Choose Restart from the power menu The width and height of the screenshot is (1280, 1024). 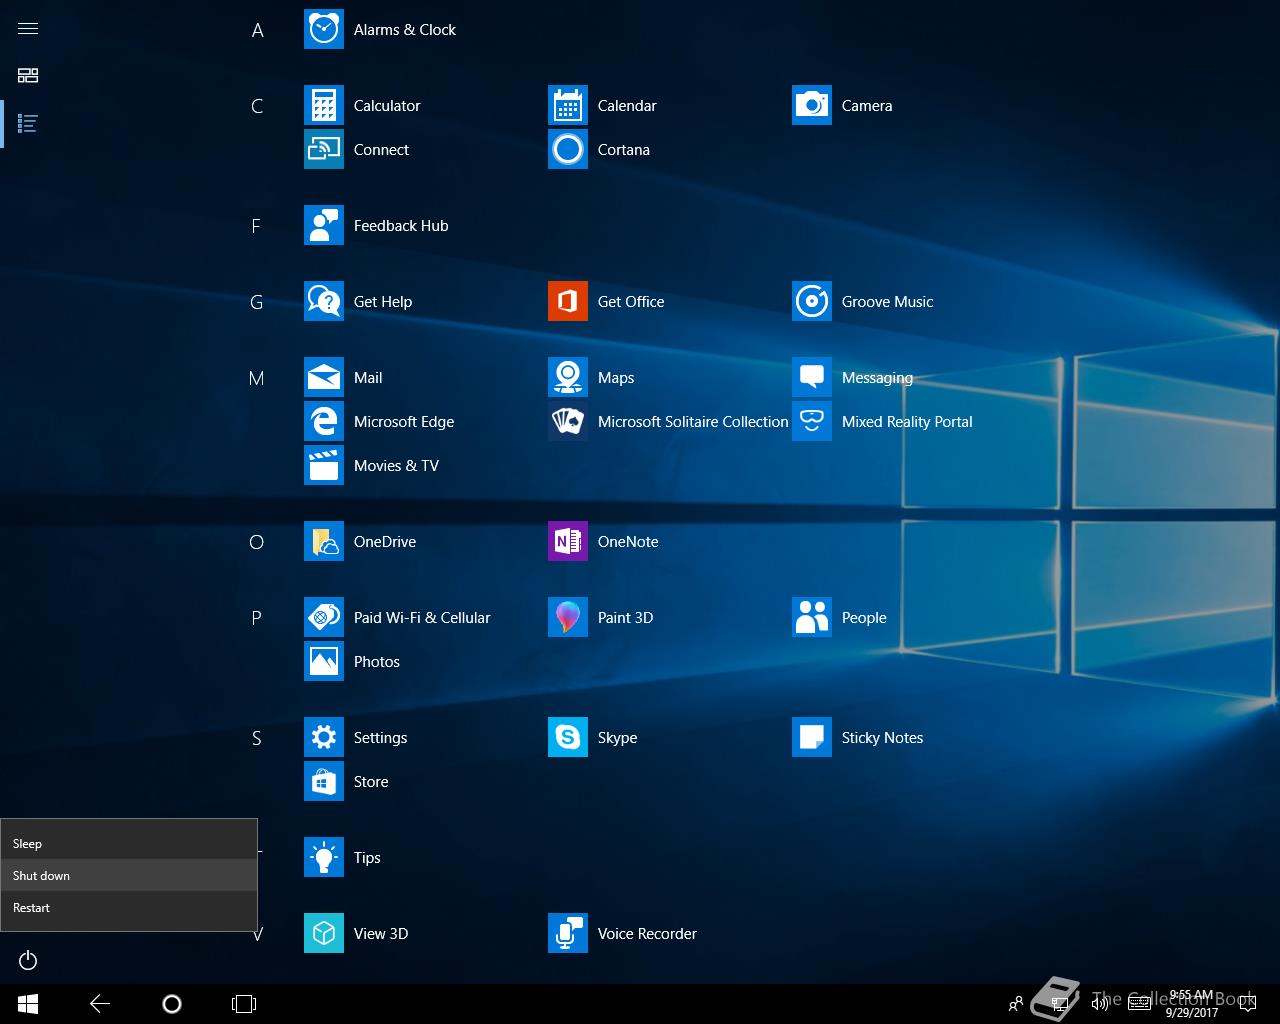point(129,907)
